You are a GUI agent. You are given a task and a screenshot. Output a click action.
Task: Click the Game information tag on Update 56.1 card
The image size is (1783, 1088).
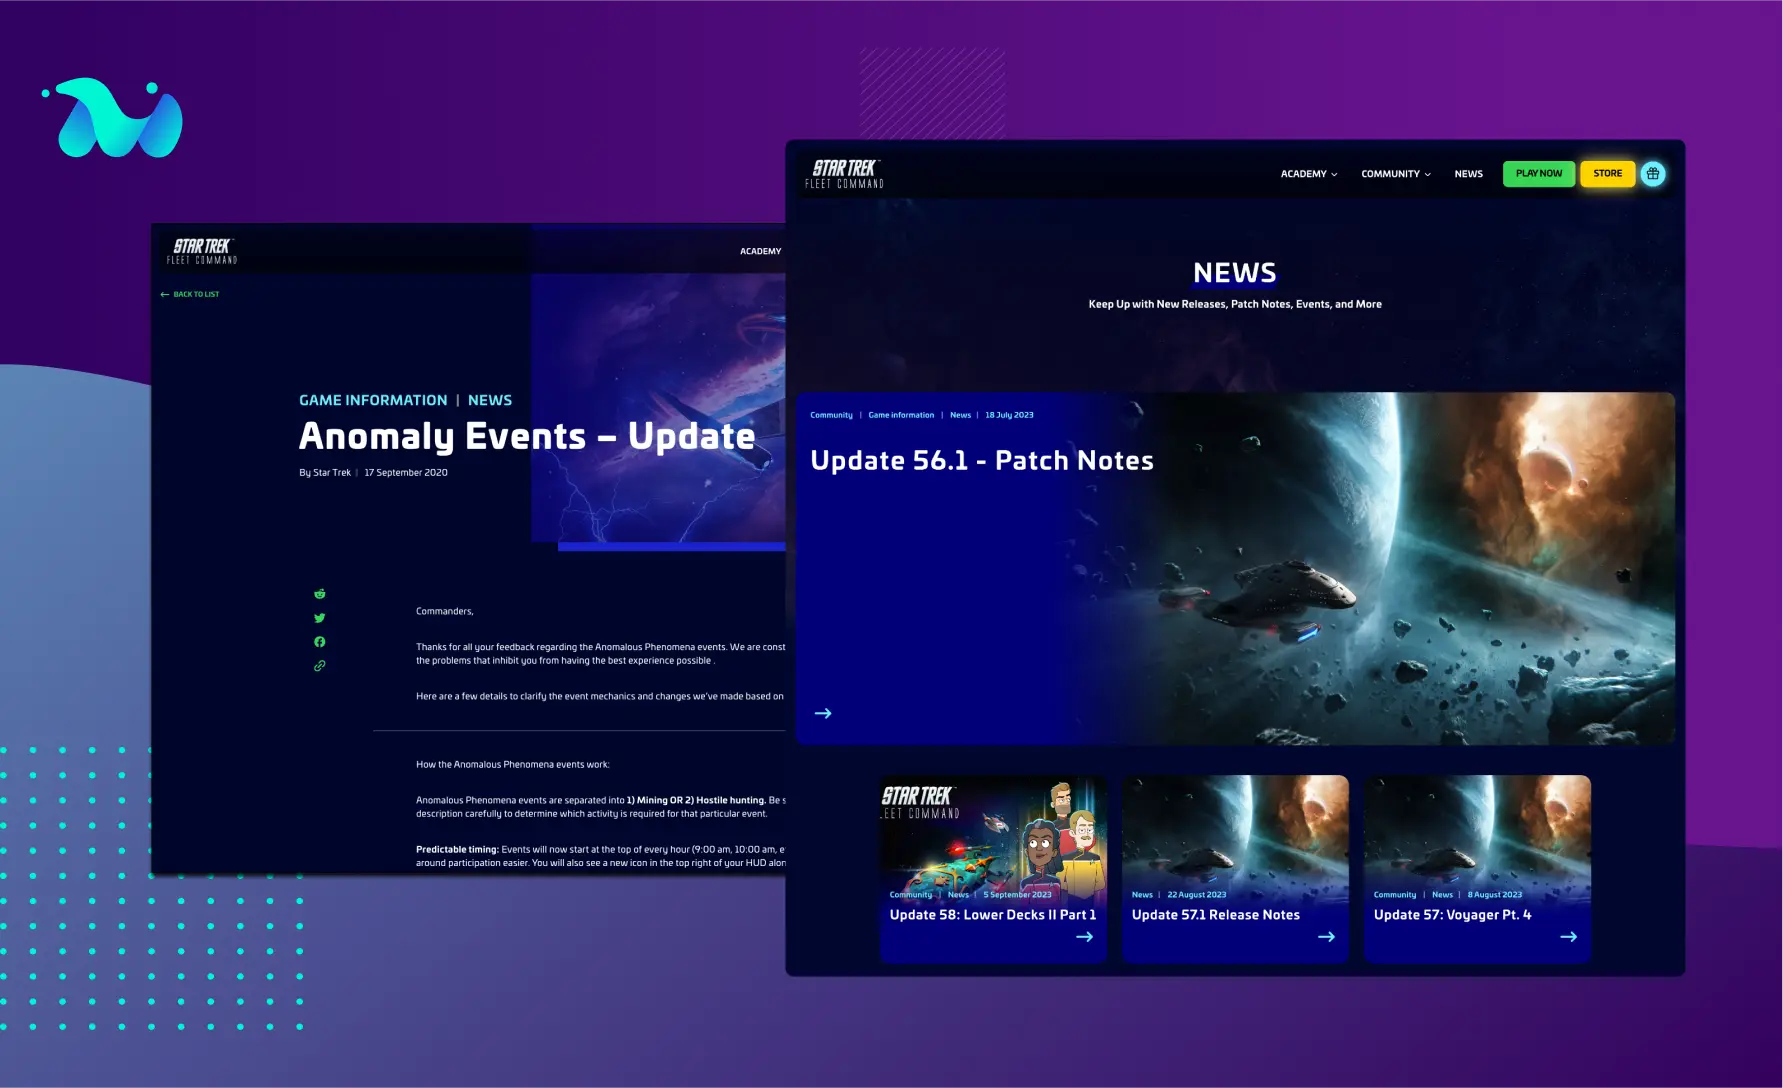[x=901, y=415]
